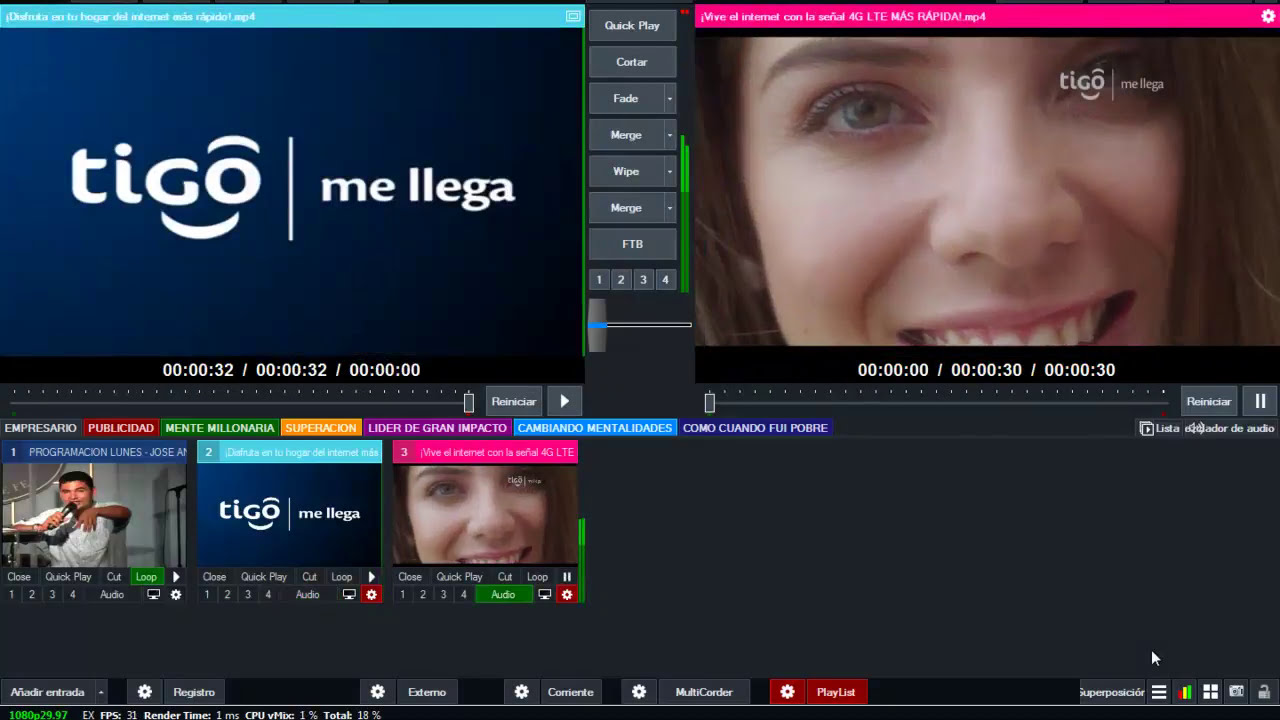Open gear next to MultiCorder button
The width and height of the screenshot is (1280, 720).
(639, 692)
